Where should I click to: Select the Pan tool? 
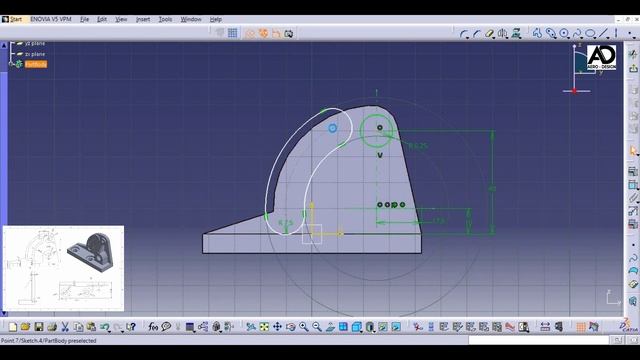click(277, 327)
